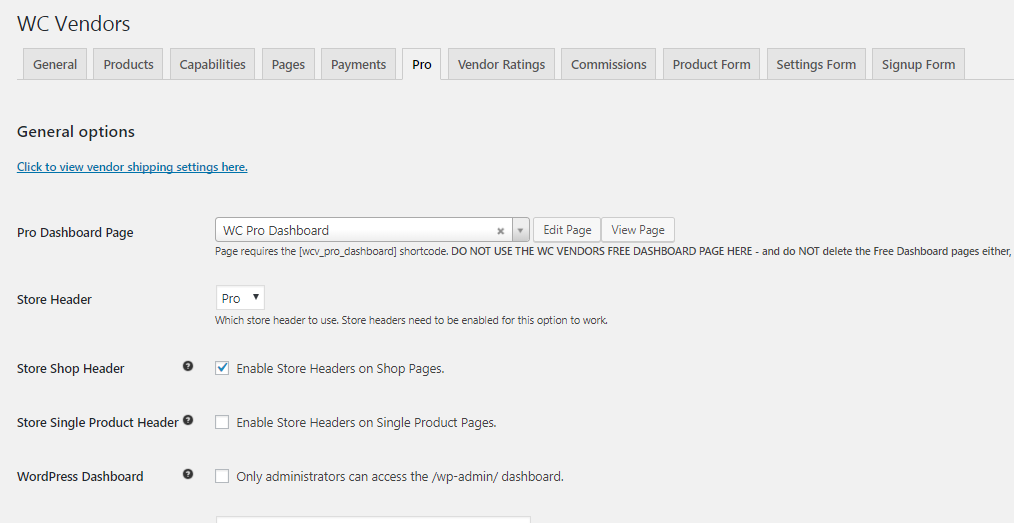Clear the WC Pro Dashboard page selection

(501, 231)
